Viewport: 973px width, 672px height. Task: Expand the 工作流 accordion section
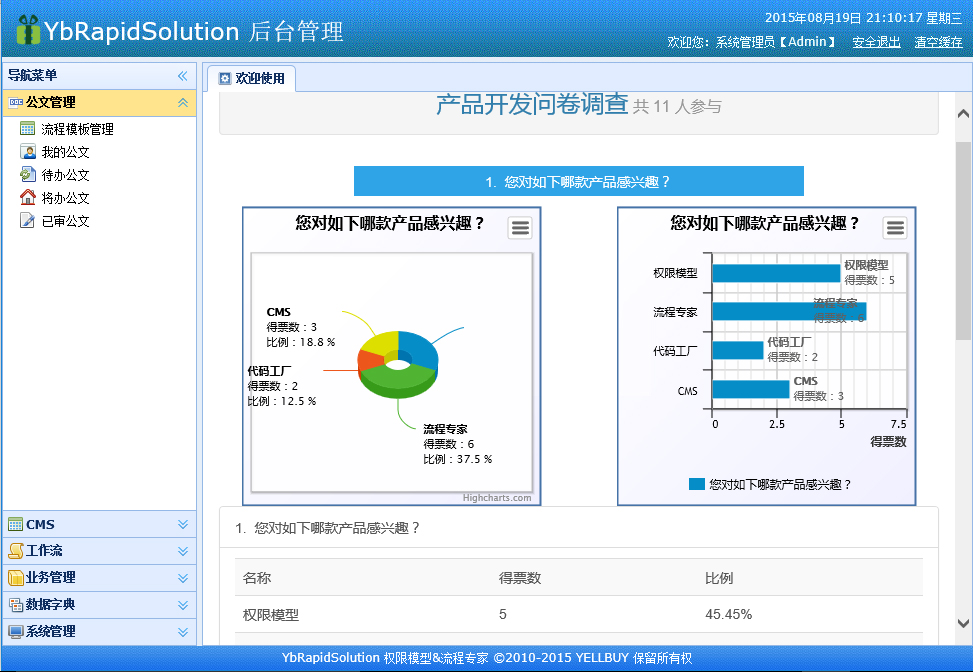pyautogui.click(x=182, y=551)
